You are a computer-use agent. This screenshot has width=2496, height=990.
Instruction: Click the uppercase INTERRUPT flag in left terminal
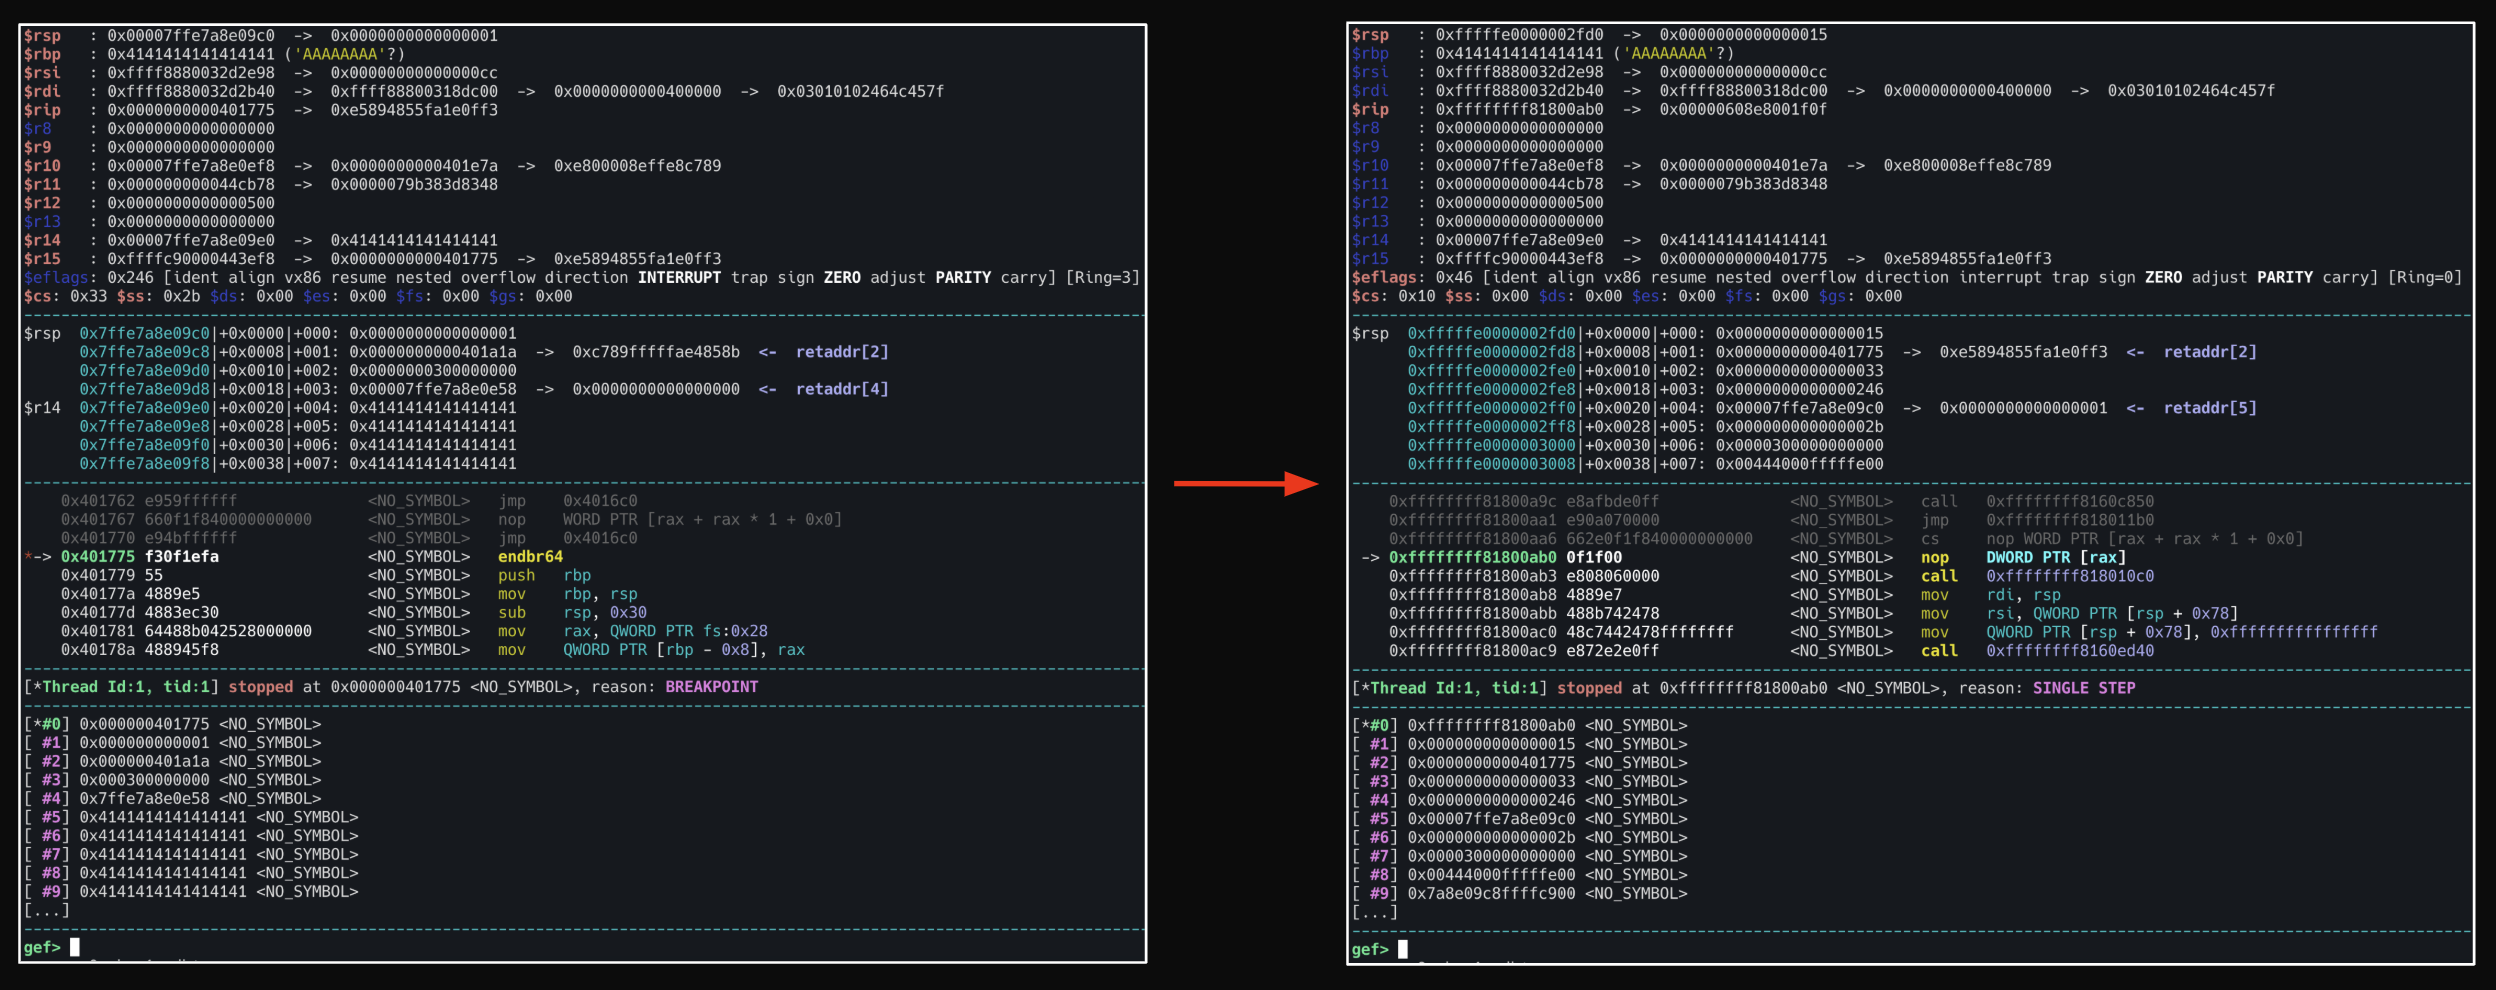click(x=679, y=278)
